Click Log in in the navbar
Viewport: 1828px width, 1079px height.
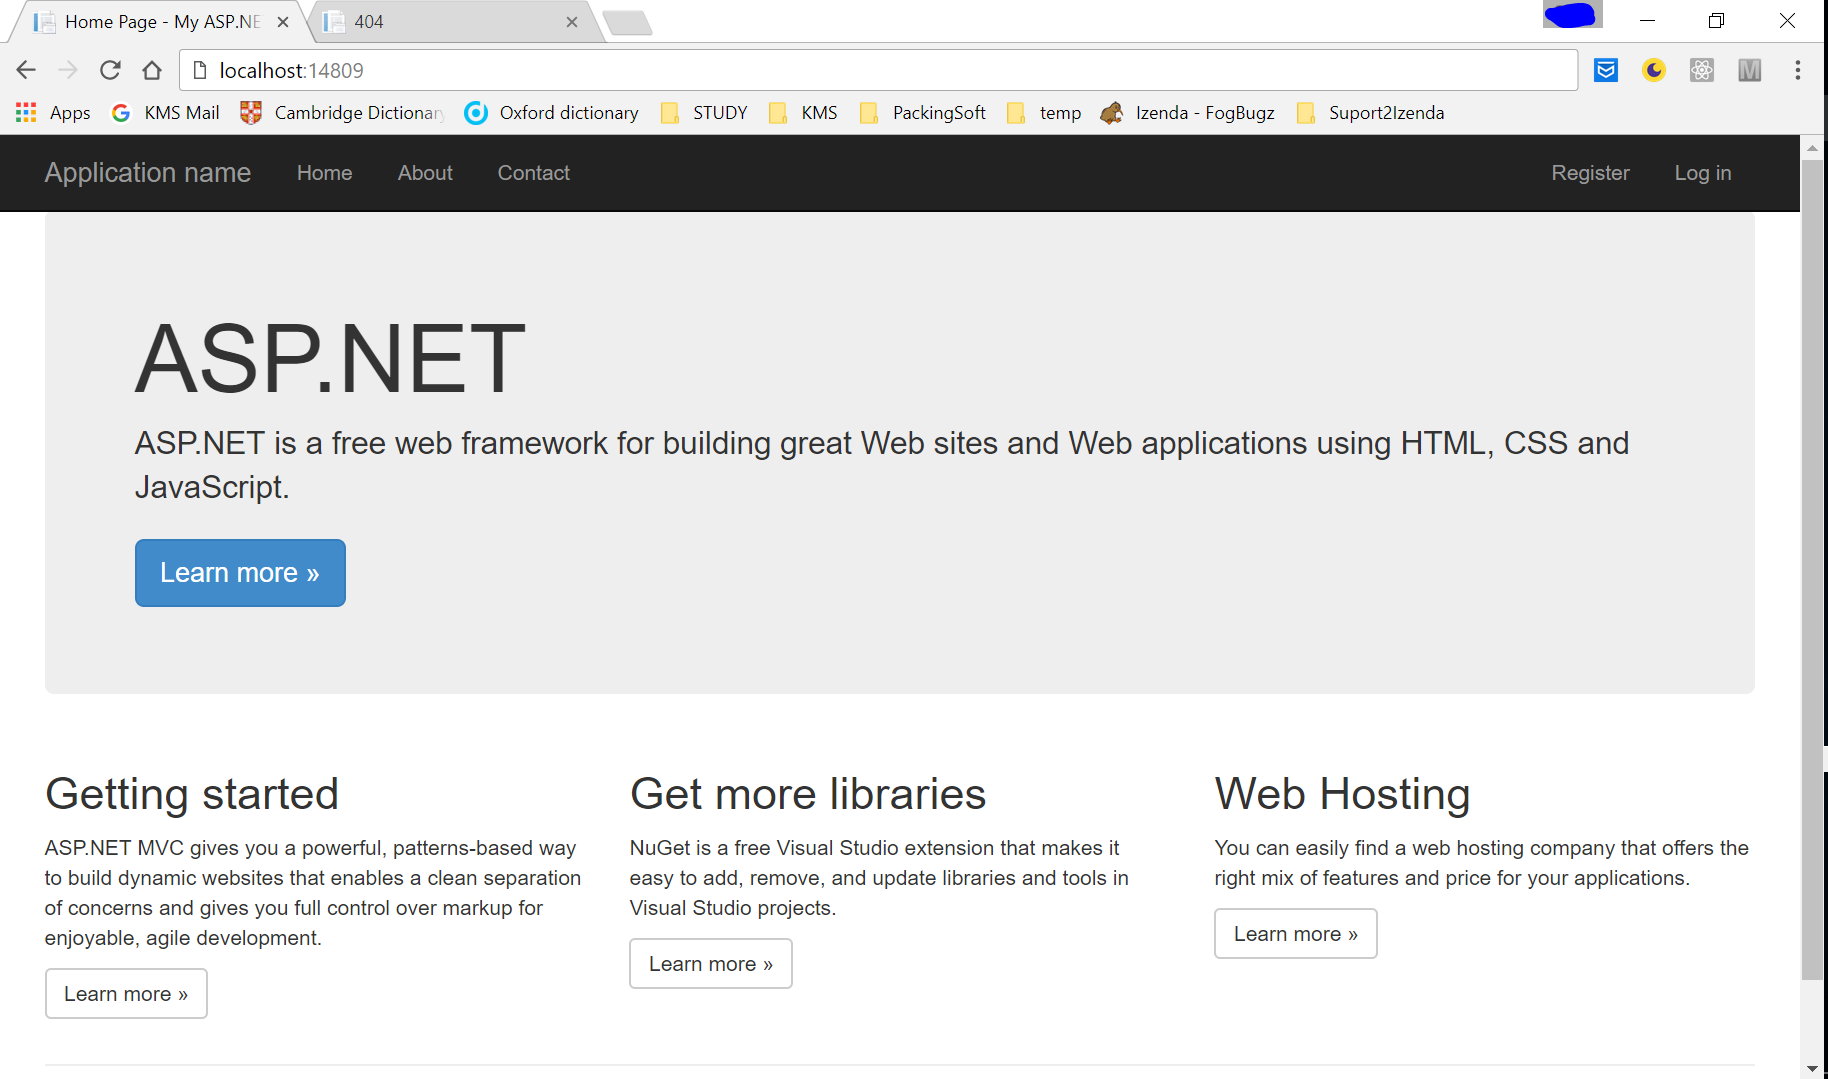pyautogui.click(x=1703, y=173)
